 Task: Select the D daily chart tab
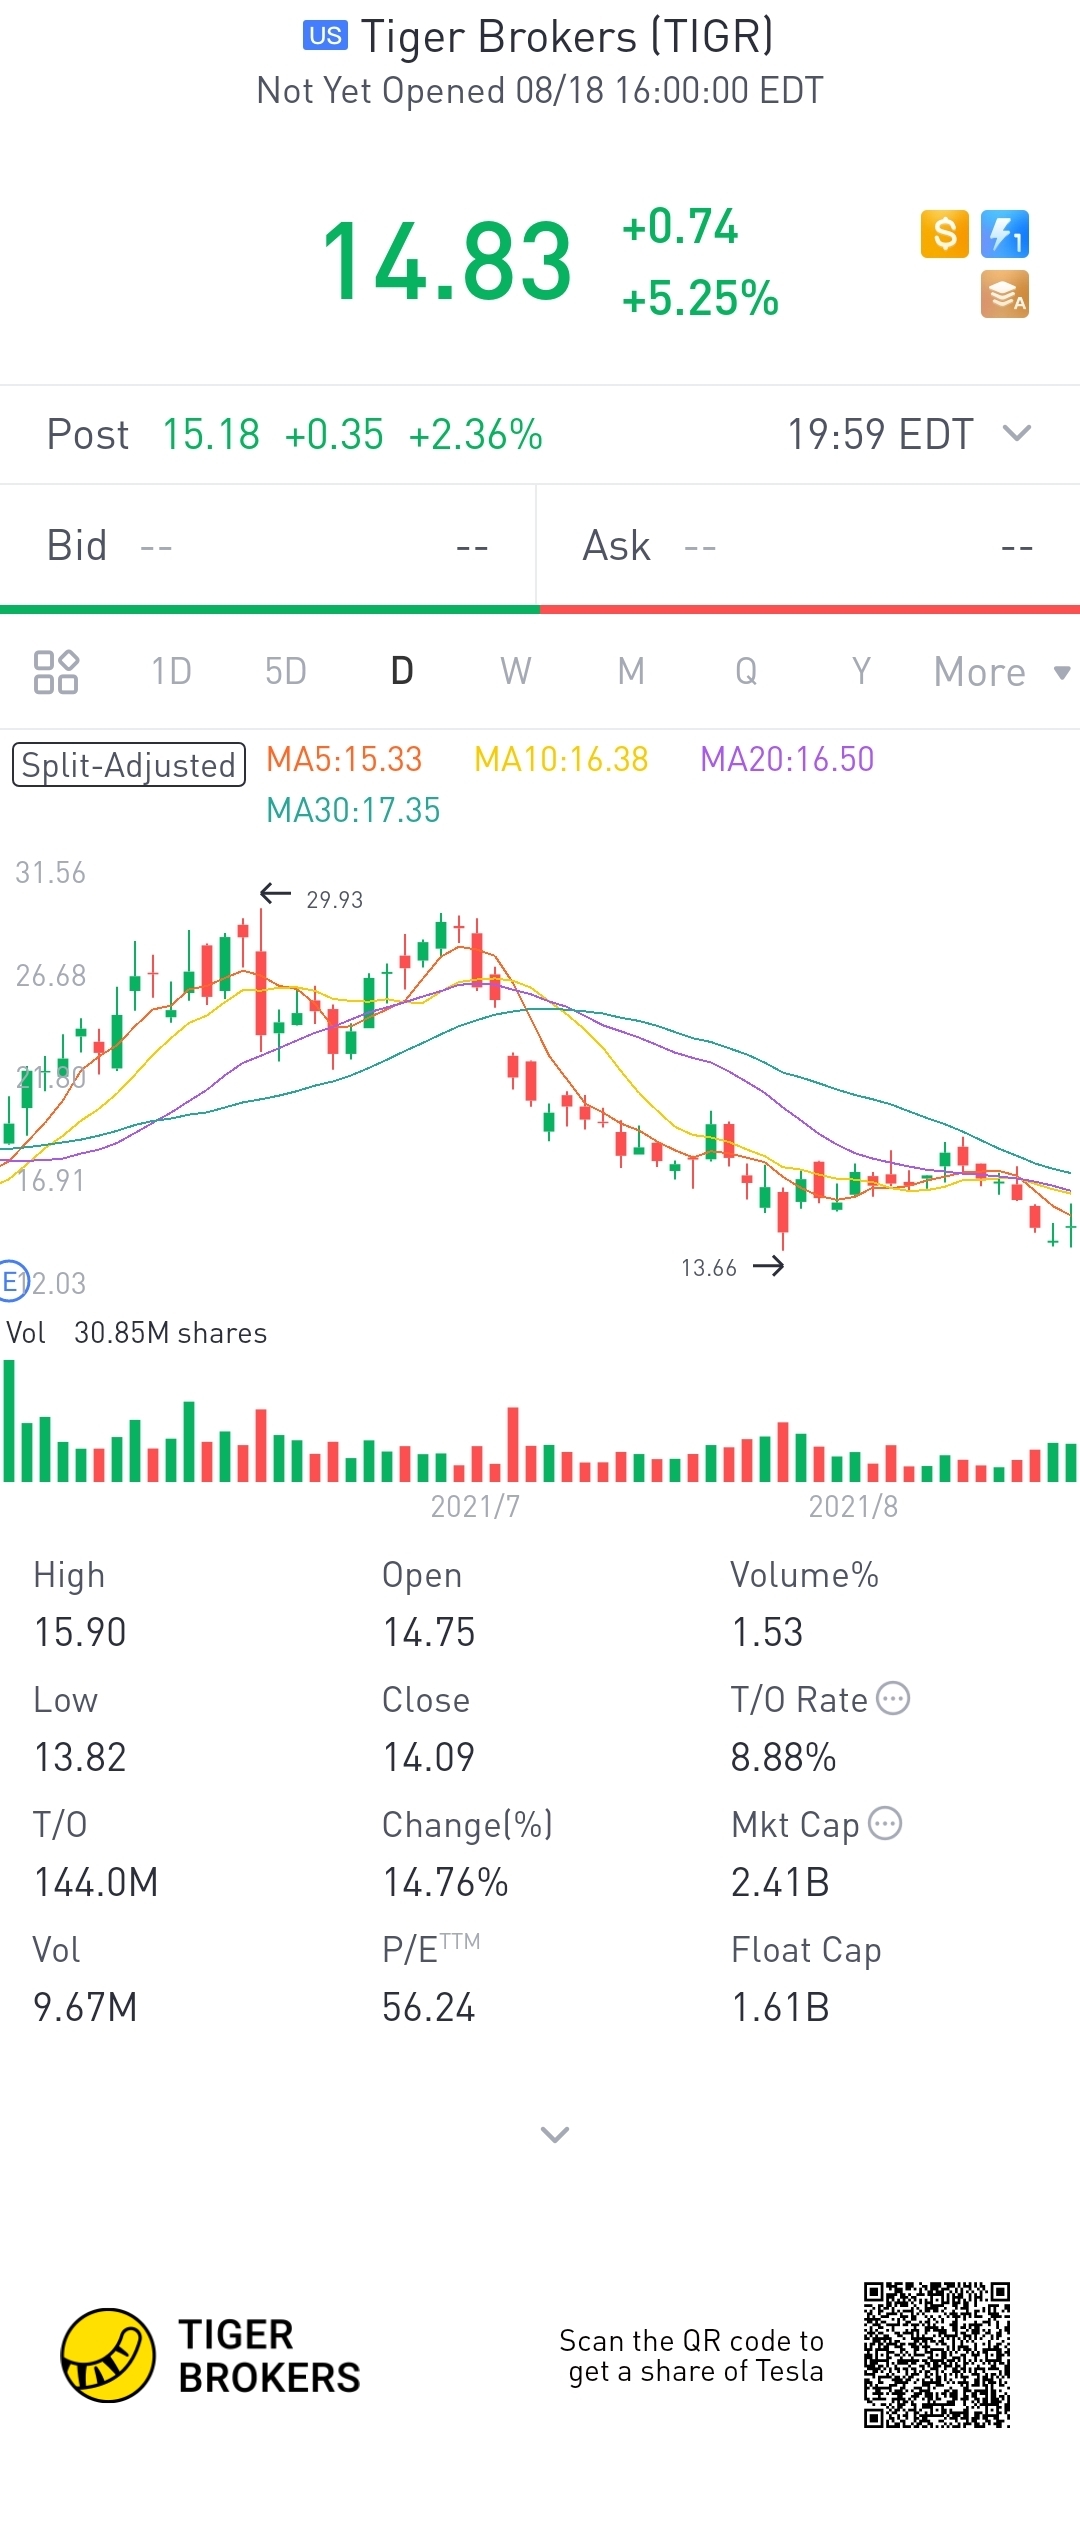coord(402,671)
